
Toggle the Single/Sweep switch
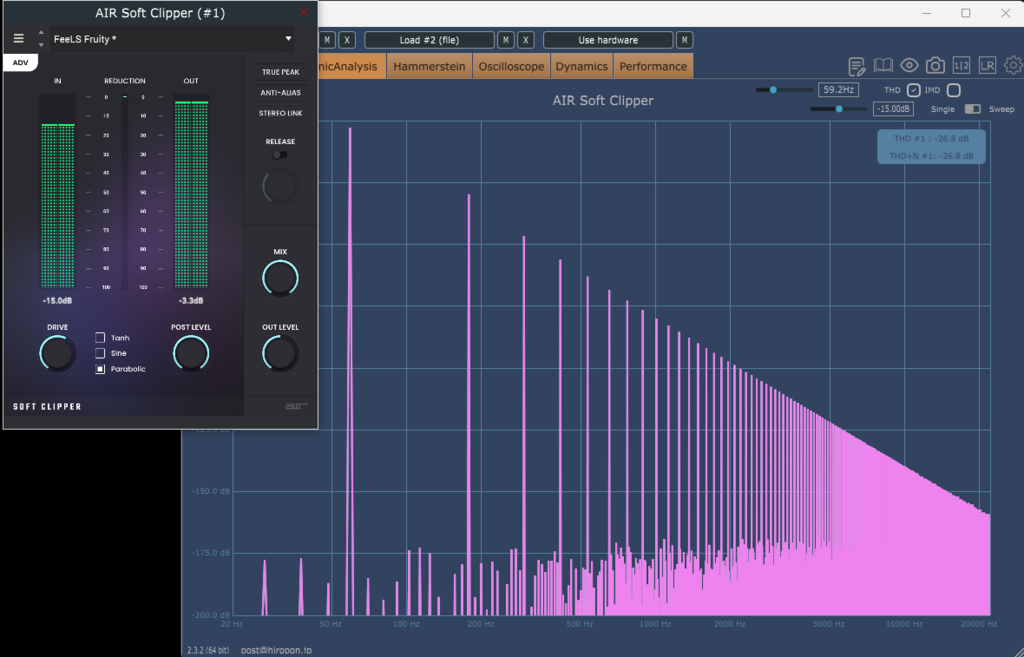pyautogui.click(x=972, y=109)
